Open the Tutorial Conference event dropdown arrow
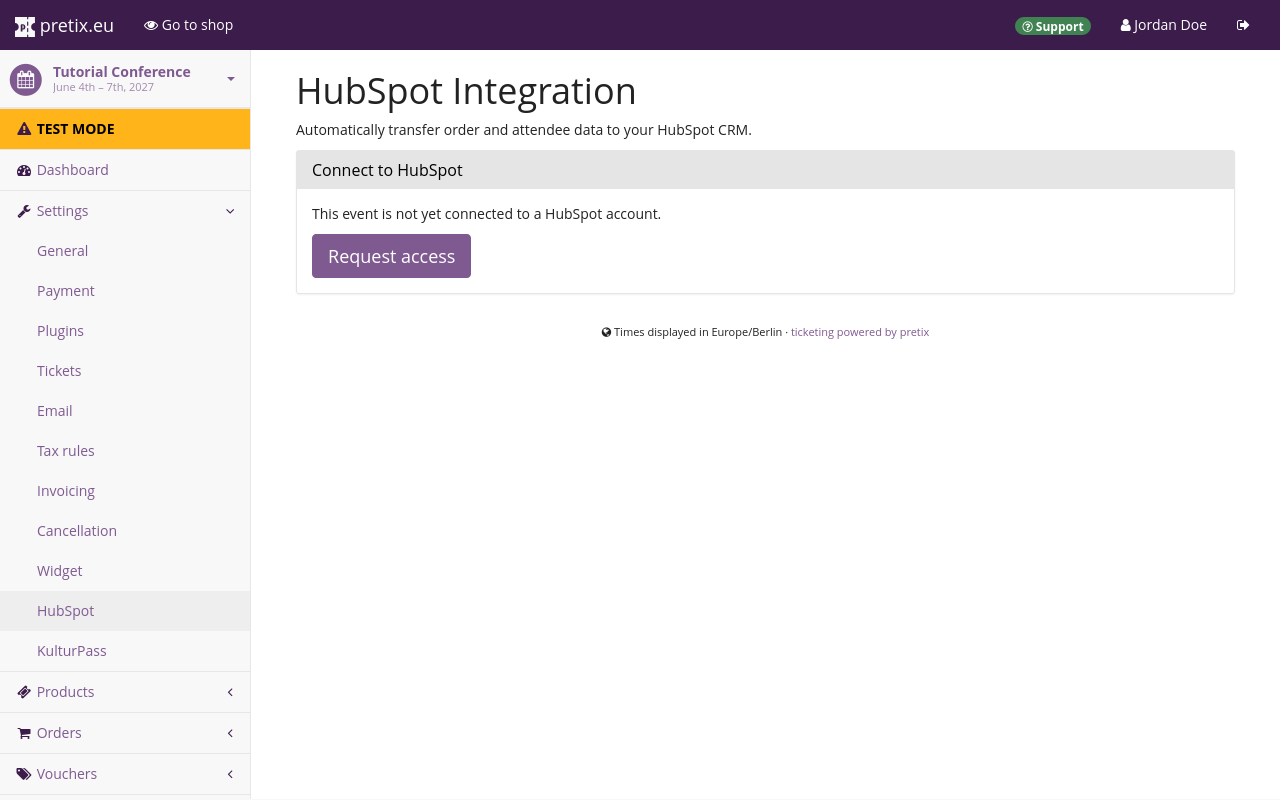 (x=231, y=79)
